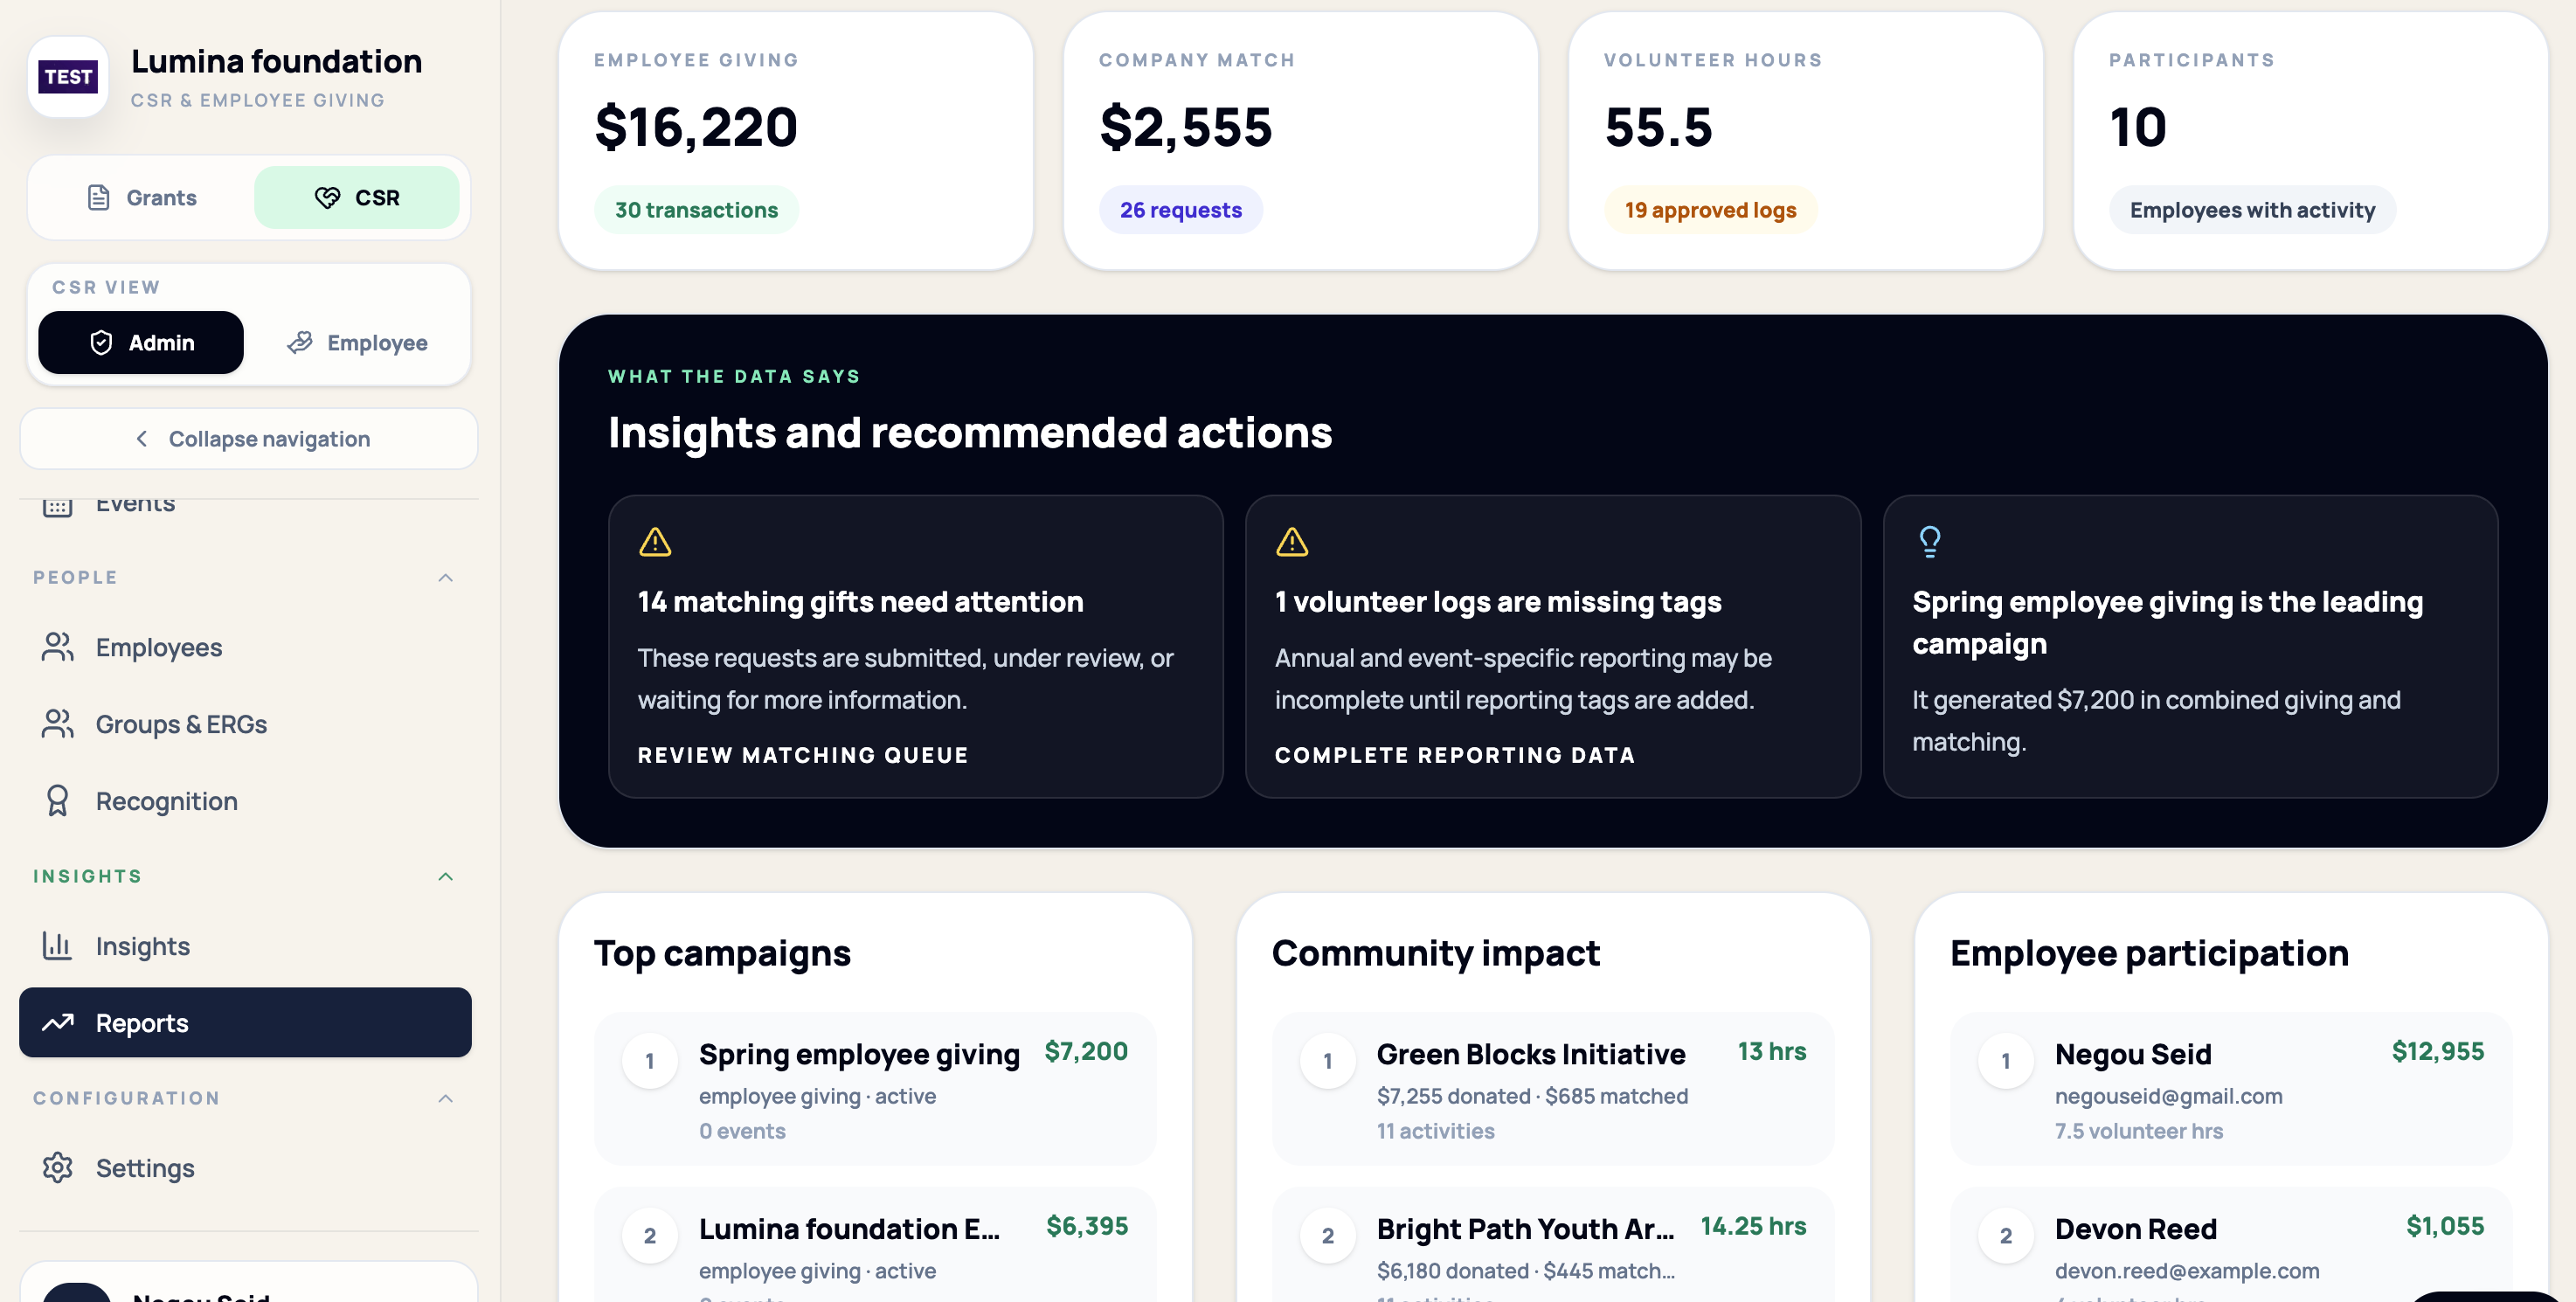Click Review Matching Queue link
The width and height of the screenshot is (2576, 1302).
(x=803, y=755)
